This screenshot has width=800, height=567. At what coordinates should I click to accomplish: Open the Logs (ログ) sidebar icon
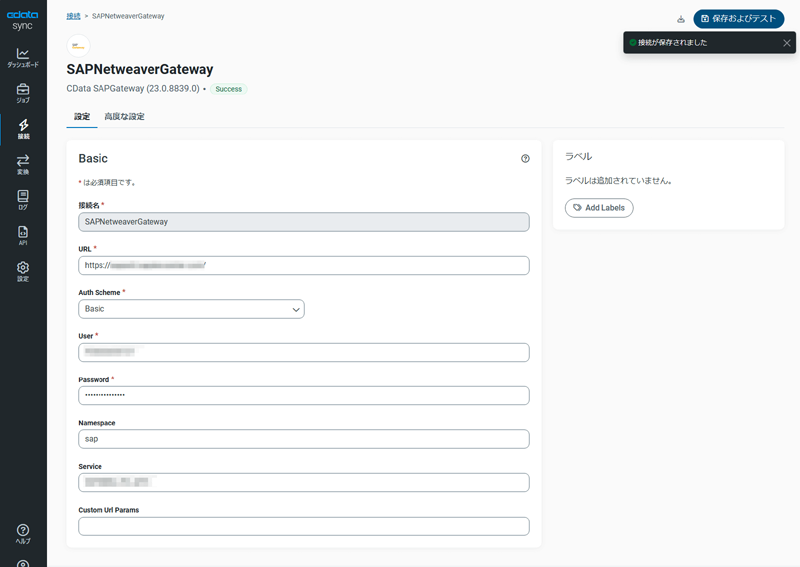tap(23, 200)
